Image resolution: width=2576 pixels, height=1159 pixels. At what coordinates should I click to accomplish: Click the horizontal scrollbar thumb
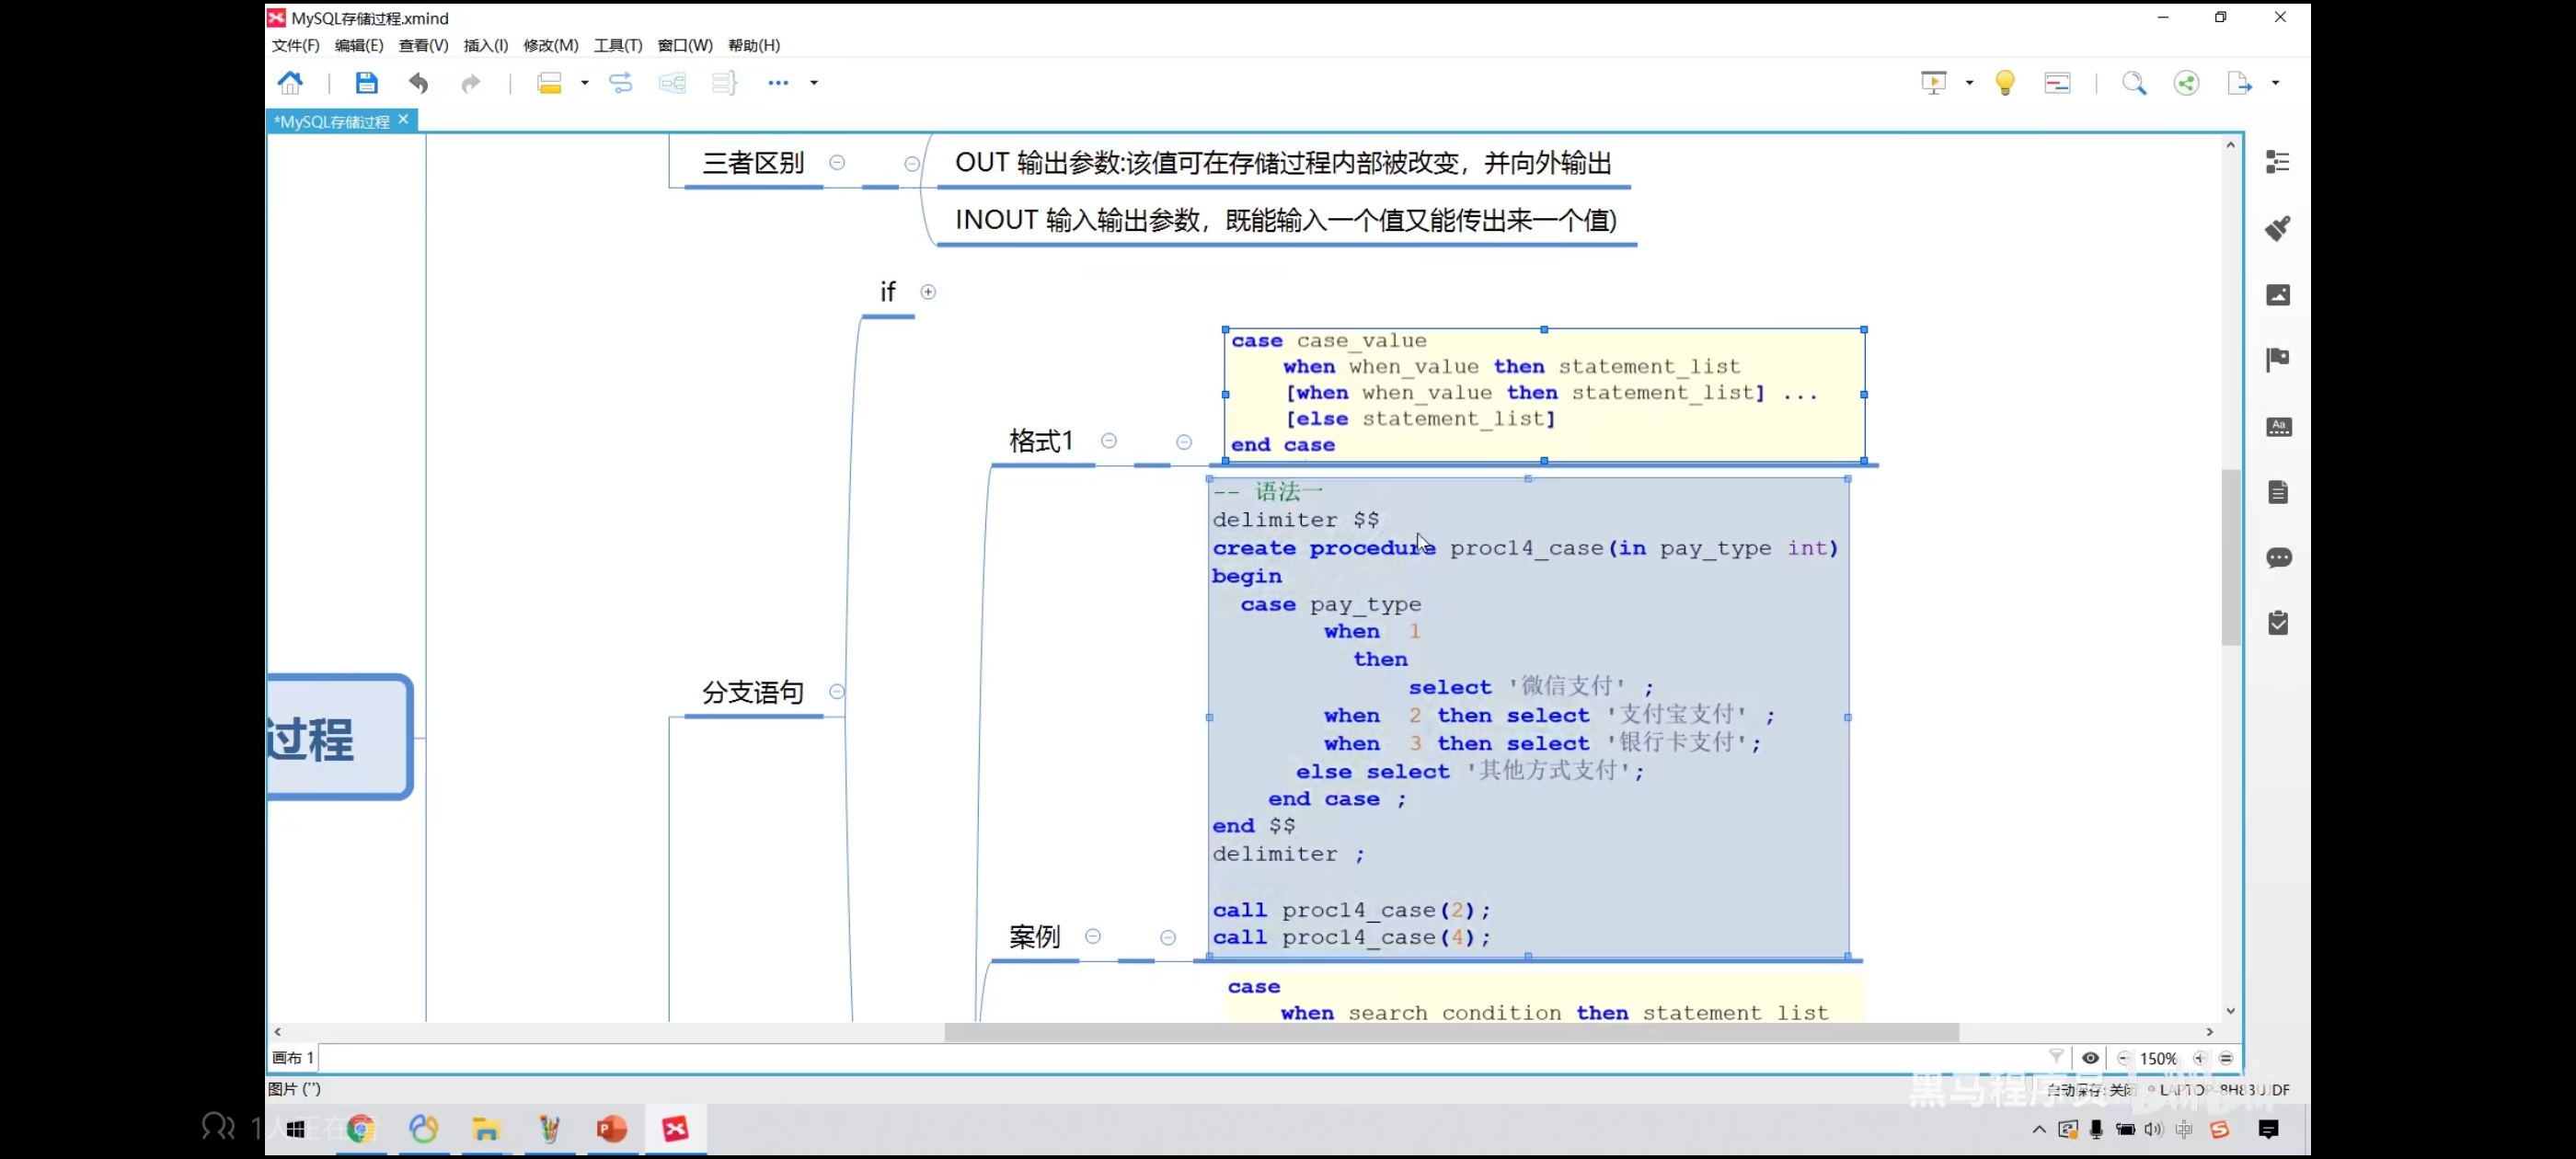click(x=1450, y=1032)
